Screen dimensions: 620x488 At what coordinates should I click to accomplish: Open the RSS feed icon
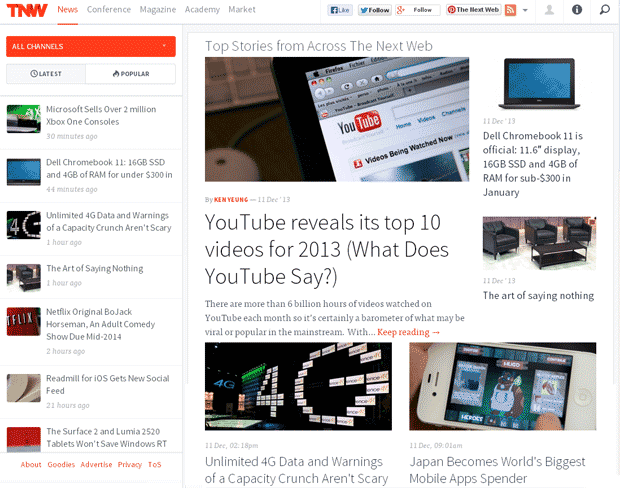[510, 10]
